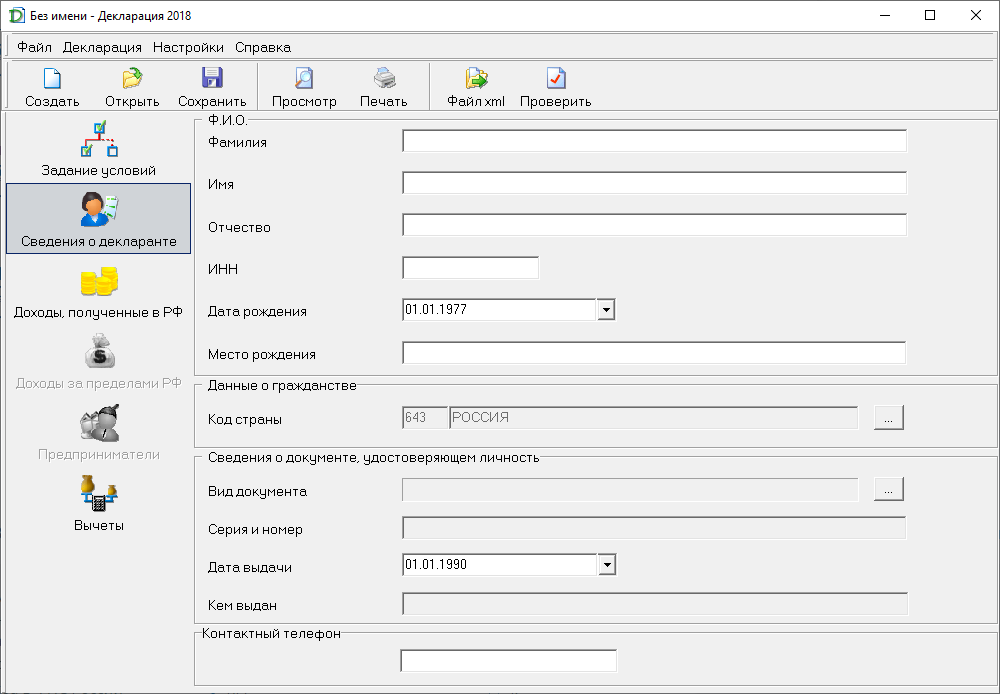Viewport: 1000px width, 694px height.
Task: Click the РОССИЯ country name field
Action: point(654,418)
